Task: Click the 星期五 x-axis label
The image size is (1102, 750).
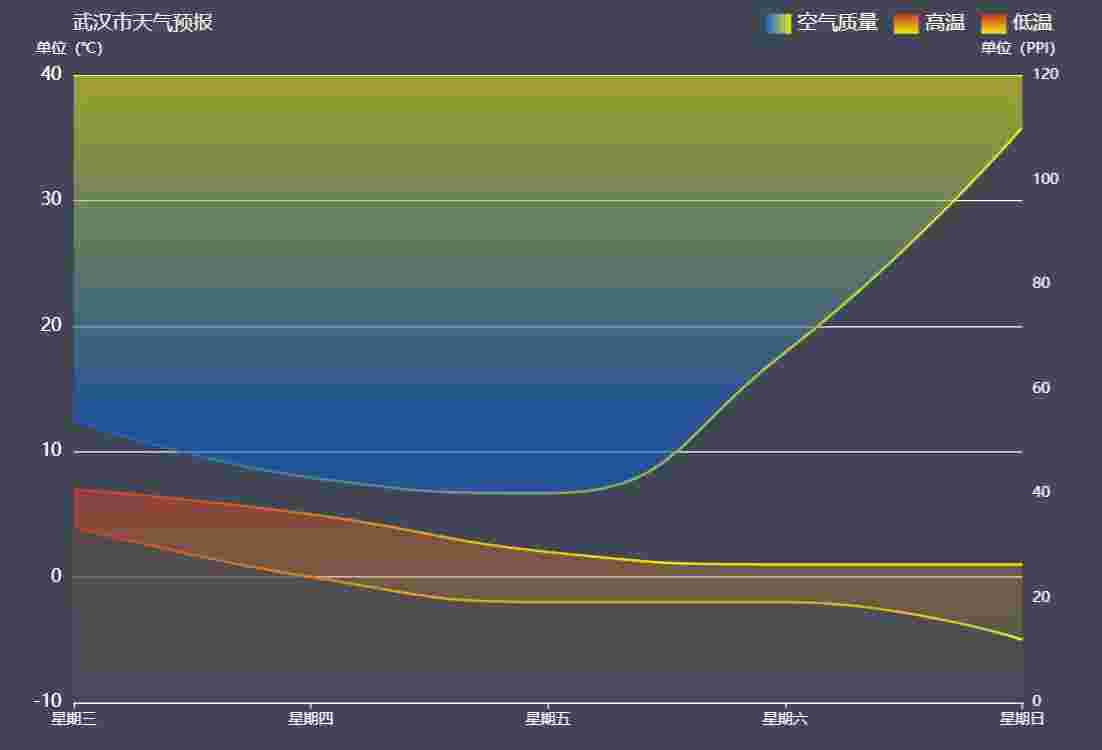Action: coord(547,718)
